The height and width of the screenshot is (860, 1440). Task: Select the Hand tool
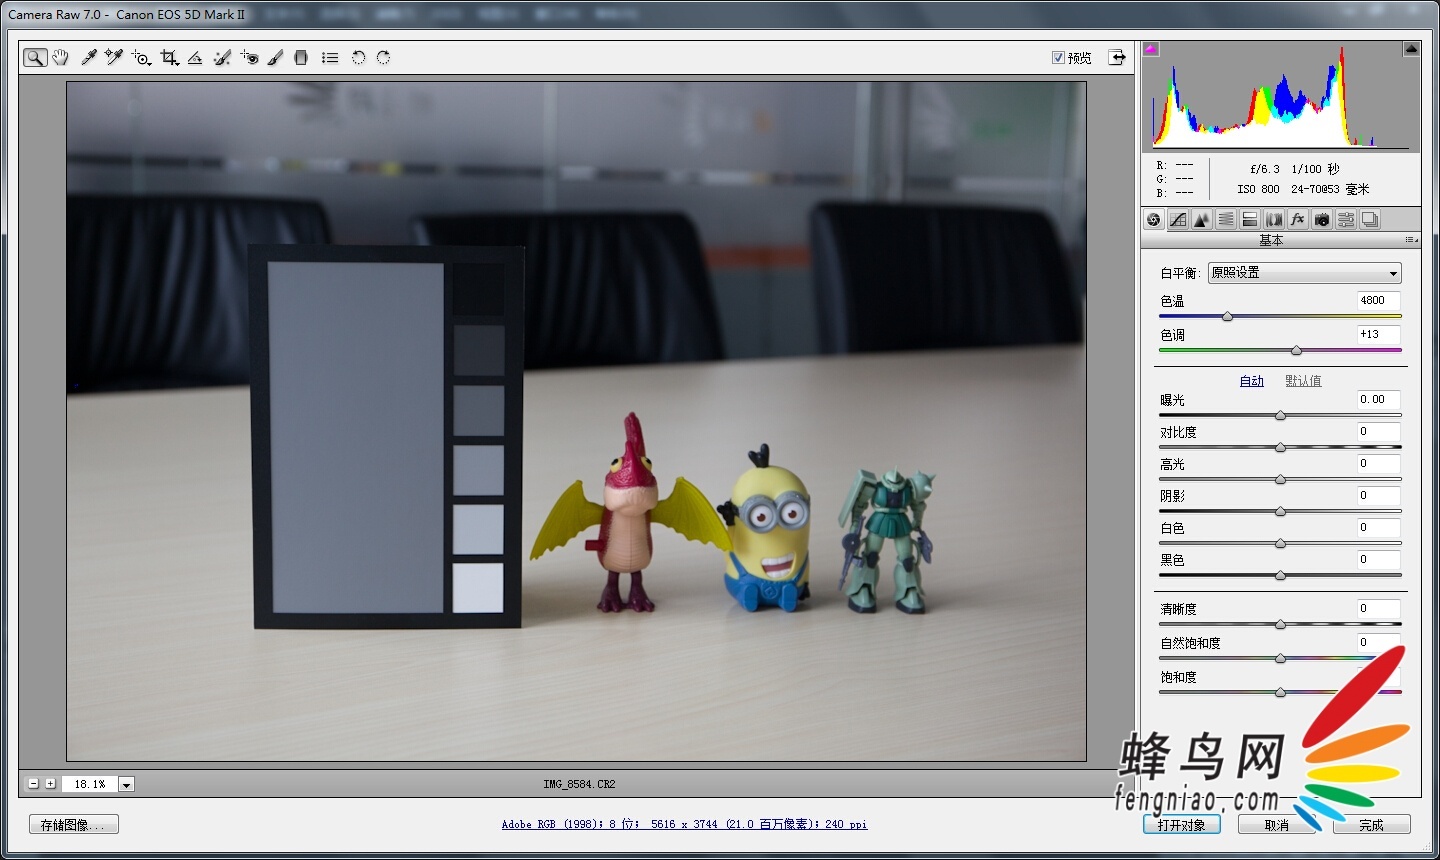pyautogui.click(x=61, y=58)
